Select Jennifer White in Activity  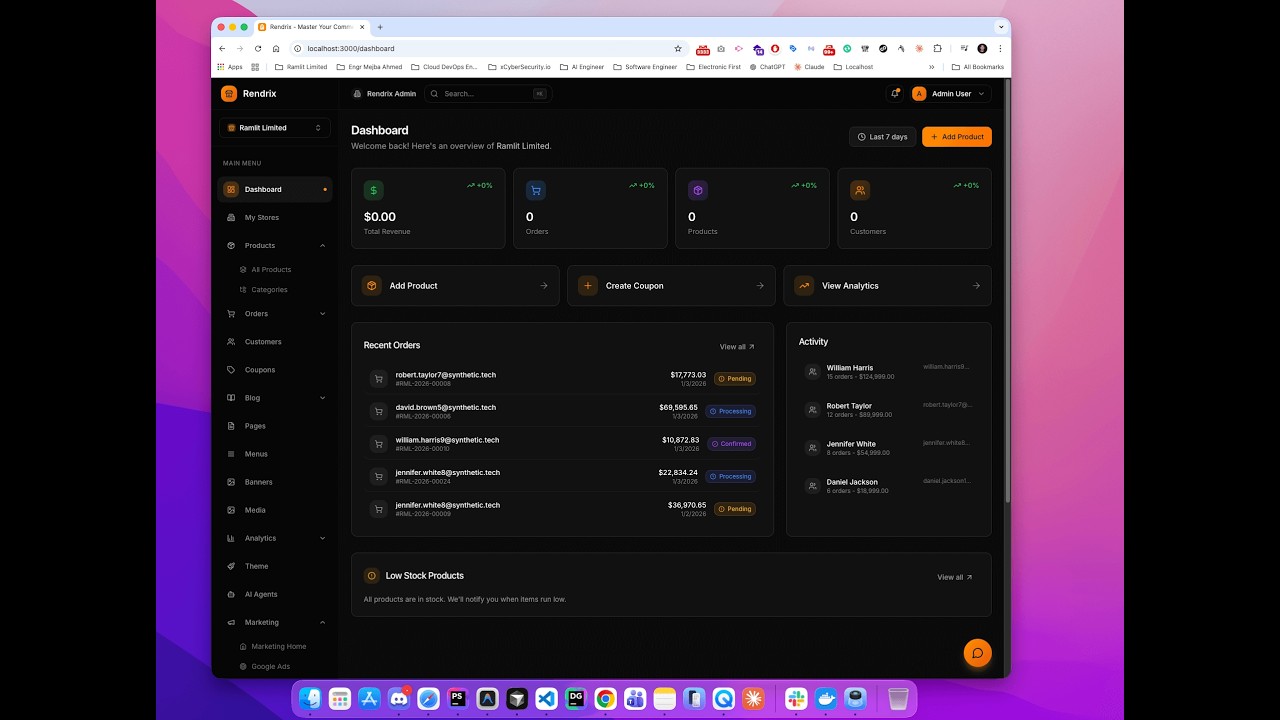tap(888, 447)
